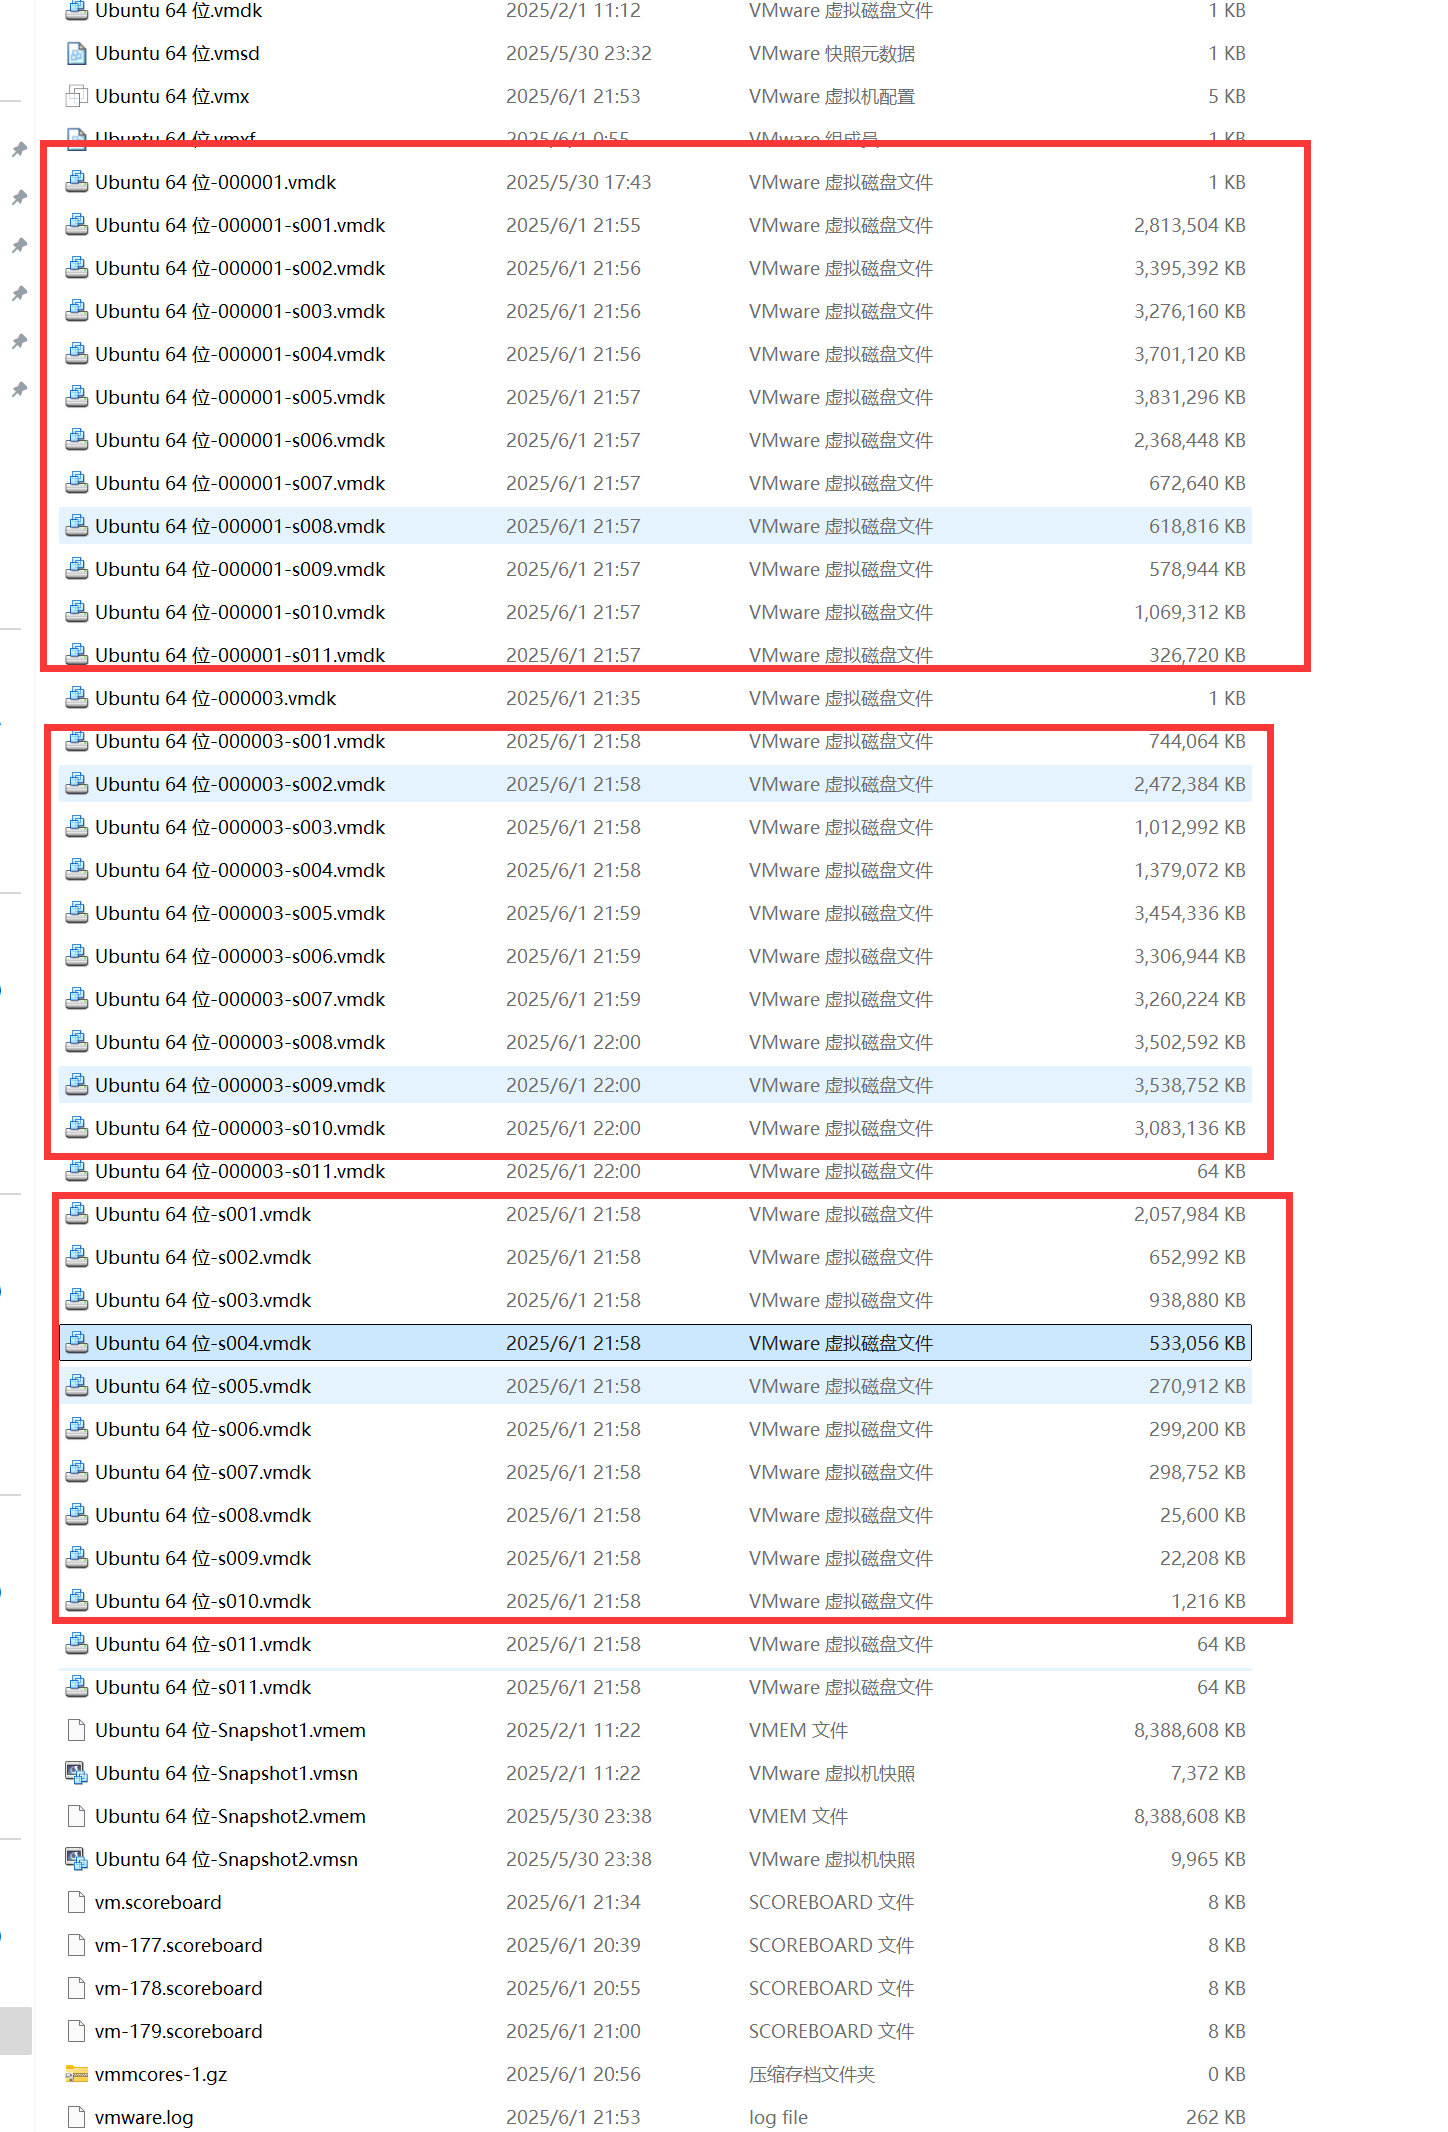Click the icon of Ubuntu 64 位-s003.vmdk
Screen dimensions: 1448x2132
[76, 1300]
